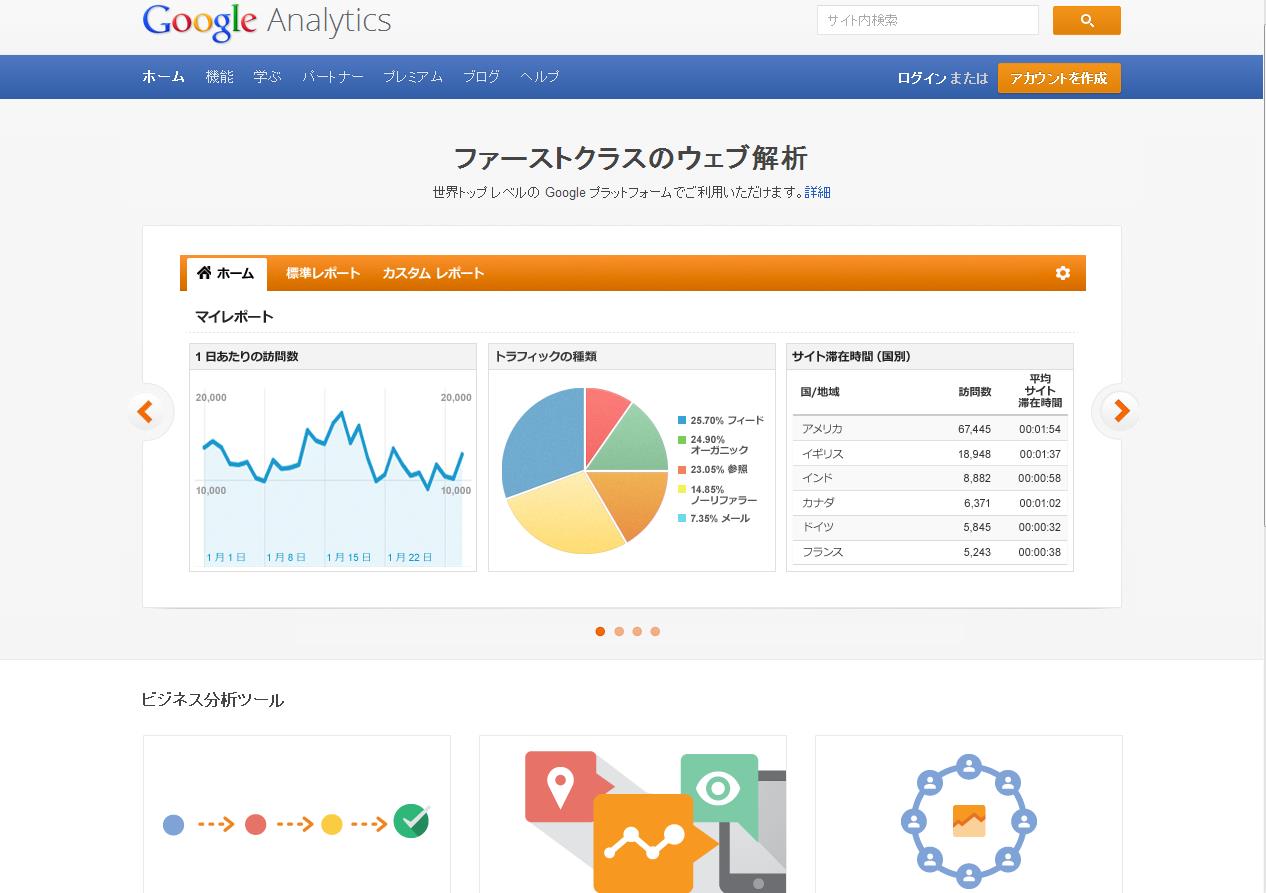Select the fourth carousel dot
Image resolution: width=1266 pixels, height=893 pixels.
tap(655, 631)
